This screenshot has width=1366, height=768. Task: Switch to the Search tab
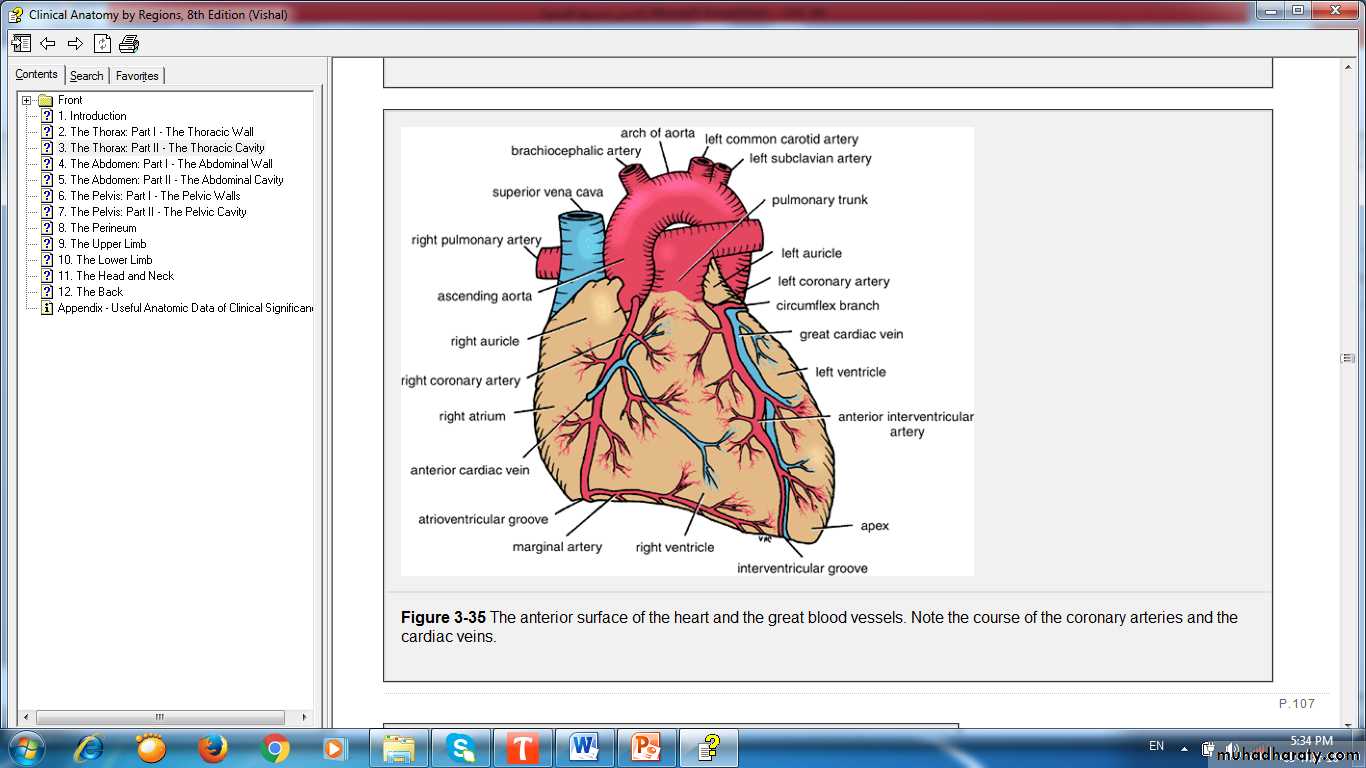[x=86, y=75]
